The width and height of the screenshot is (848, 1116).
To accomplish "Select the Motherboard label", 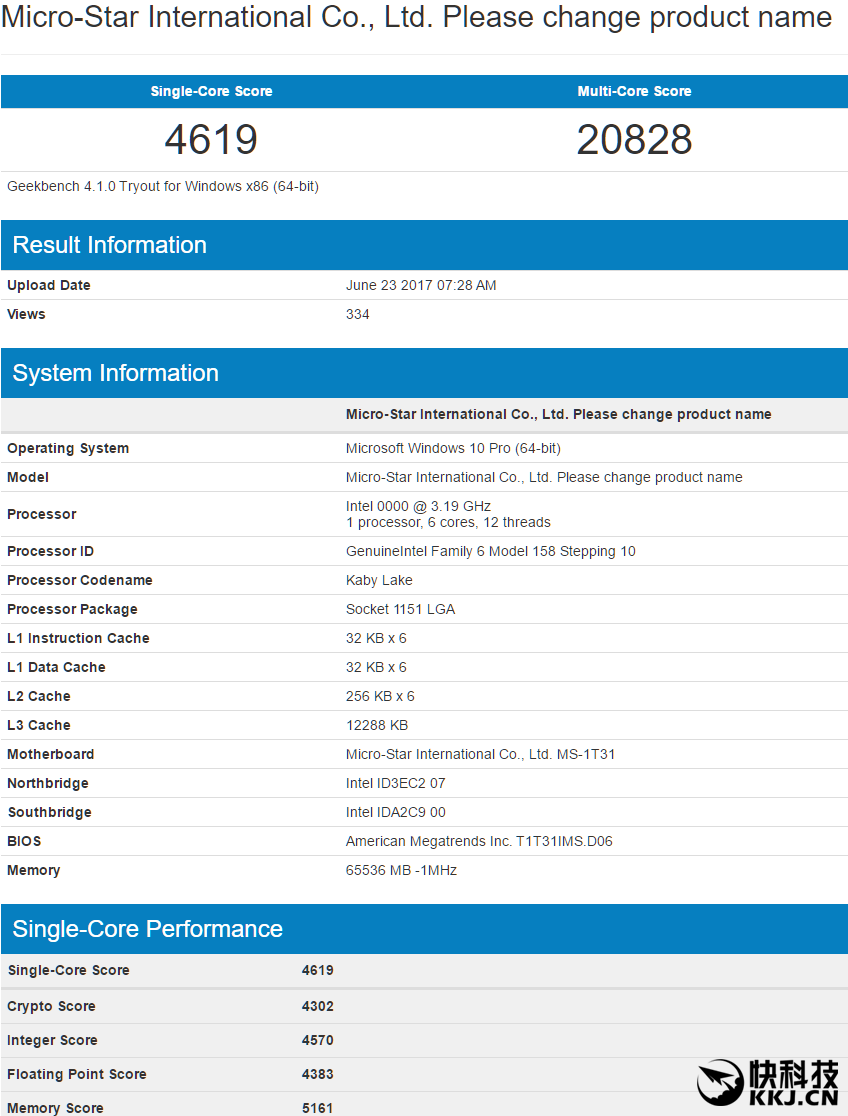I will pos(51,754).
